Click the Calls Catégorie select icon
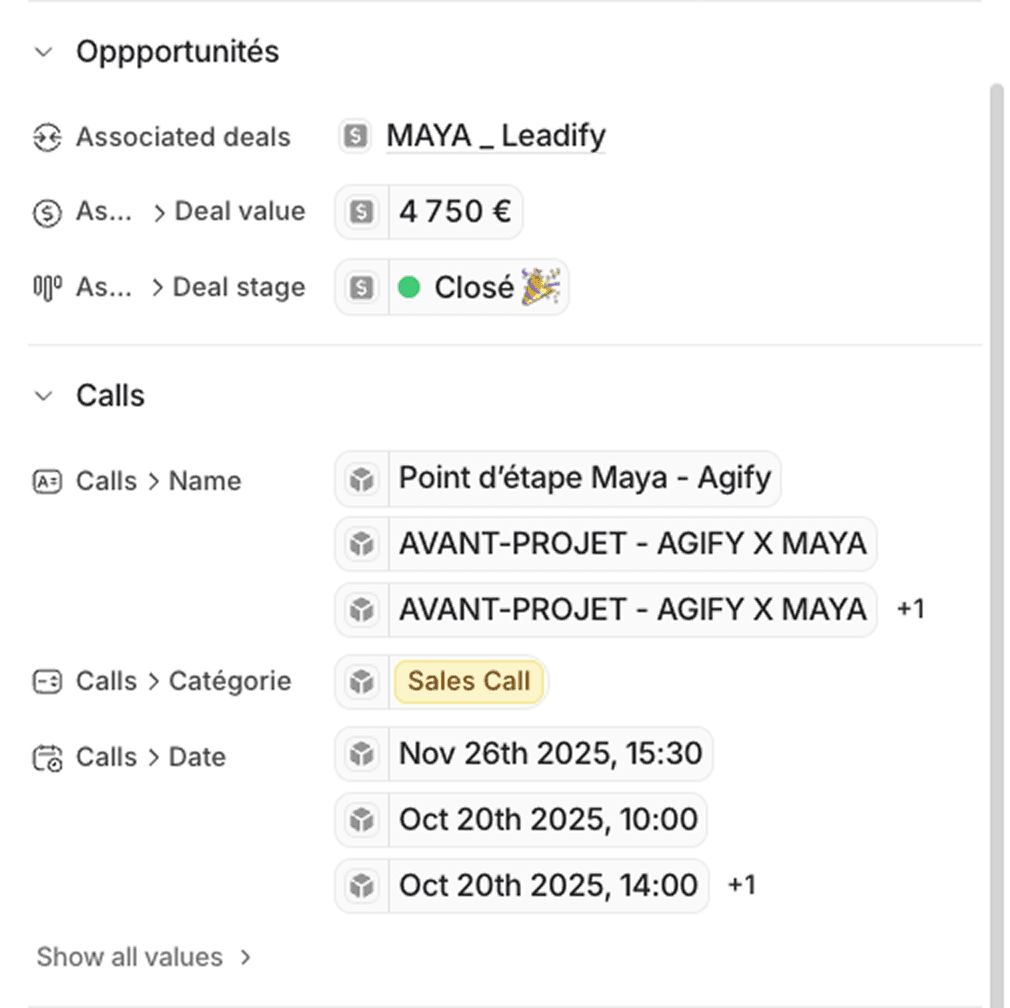Image resolution: width=1010 pixels, height=1008 pixels. coord(47,682)
